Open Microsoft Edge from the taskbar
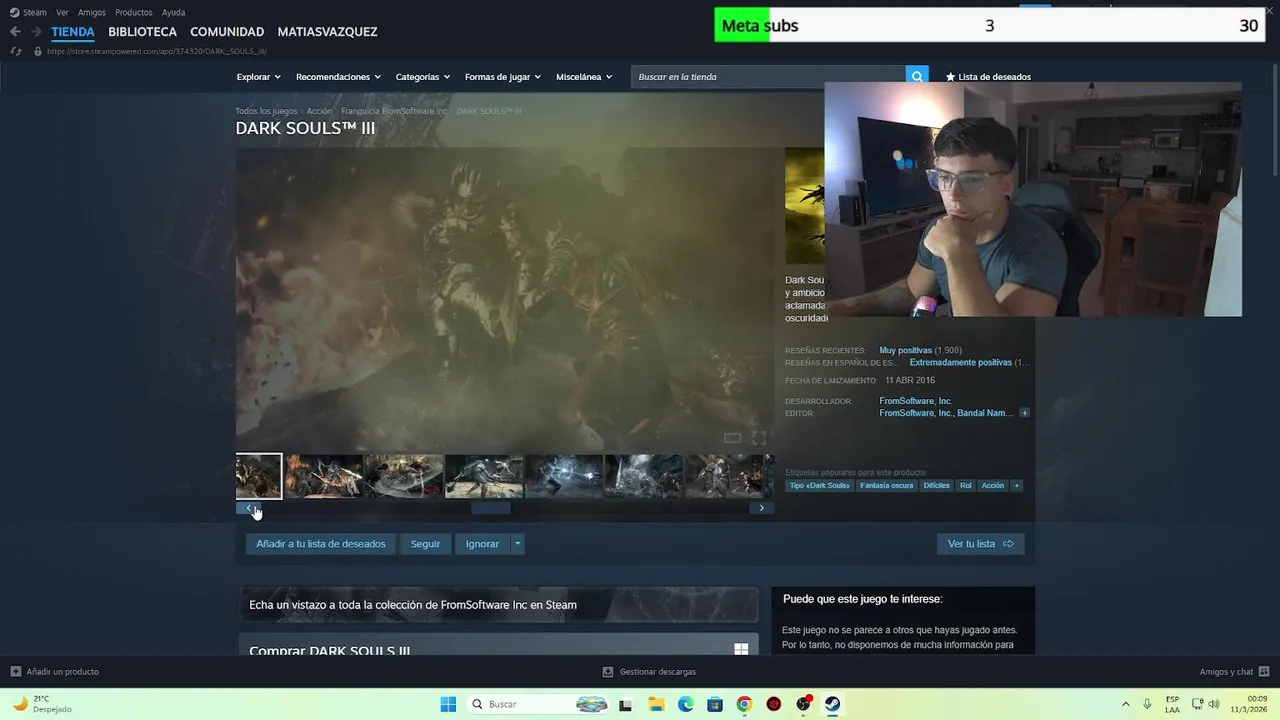 point(686,704)
